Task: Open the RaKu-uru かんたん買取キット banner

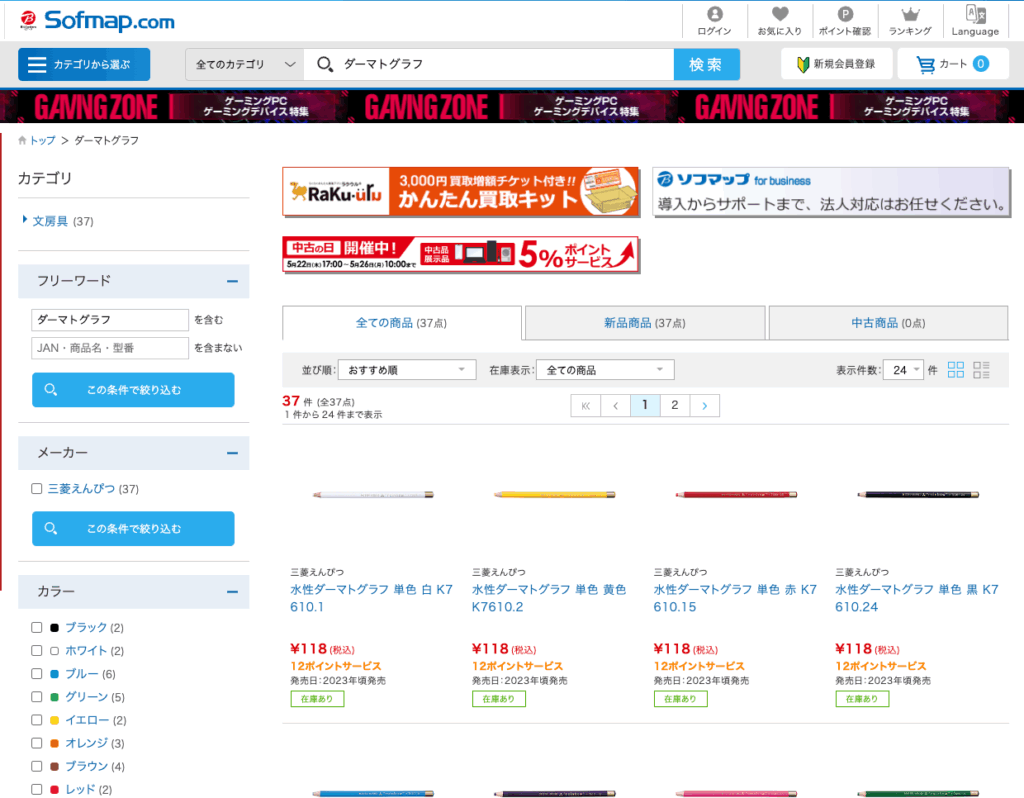Action: (460, 191)
